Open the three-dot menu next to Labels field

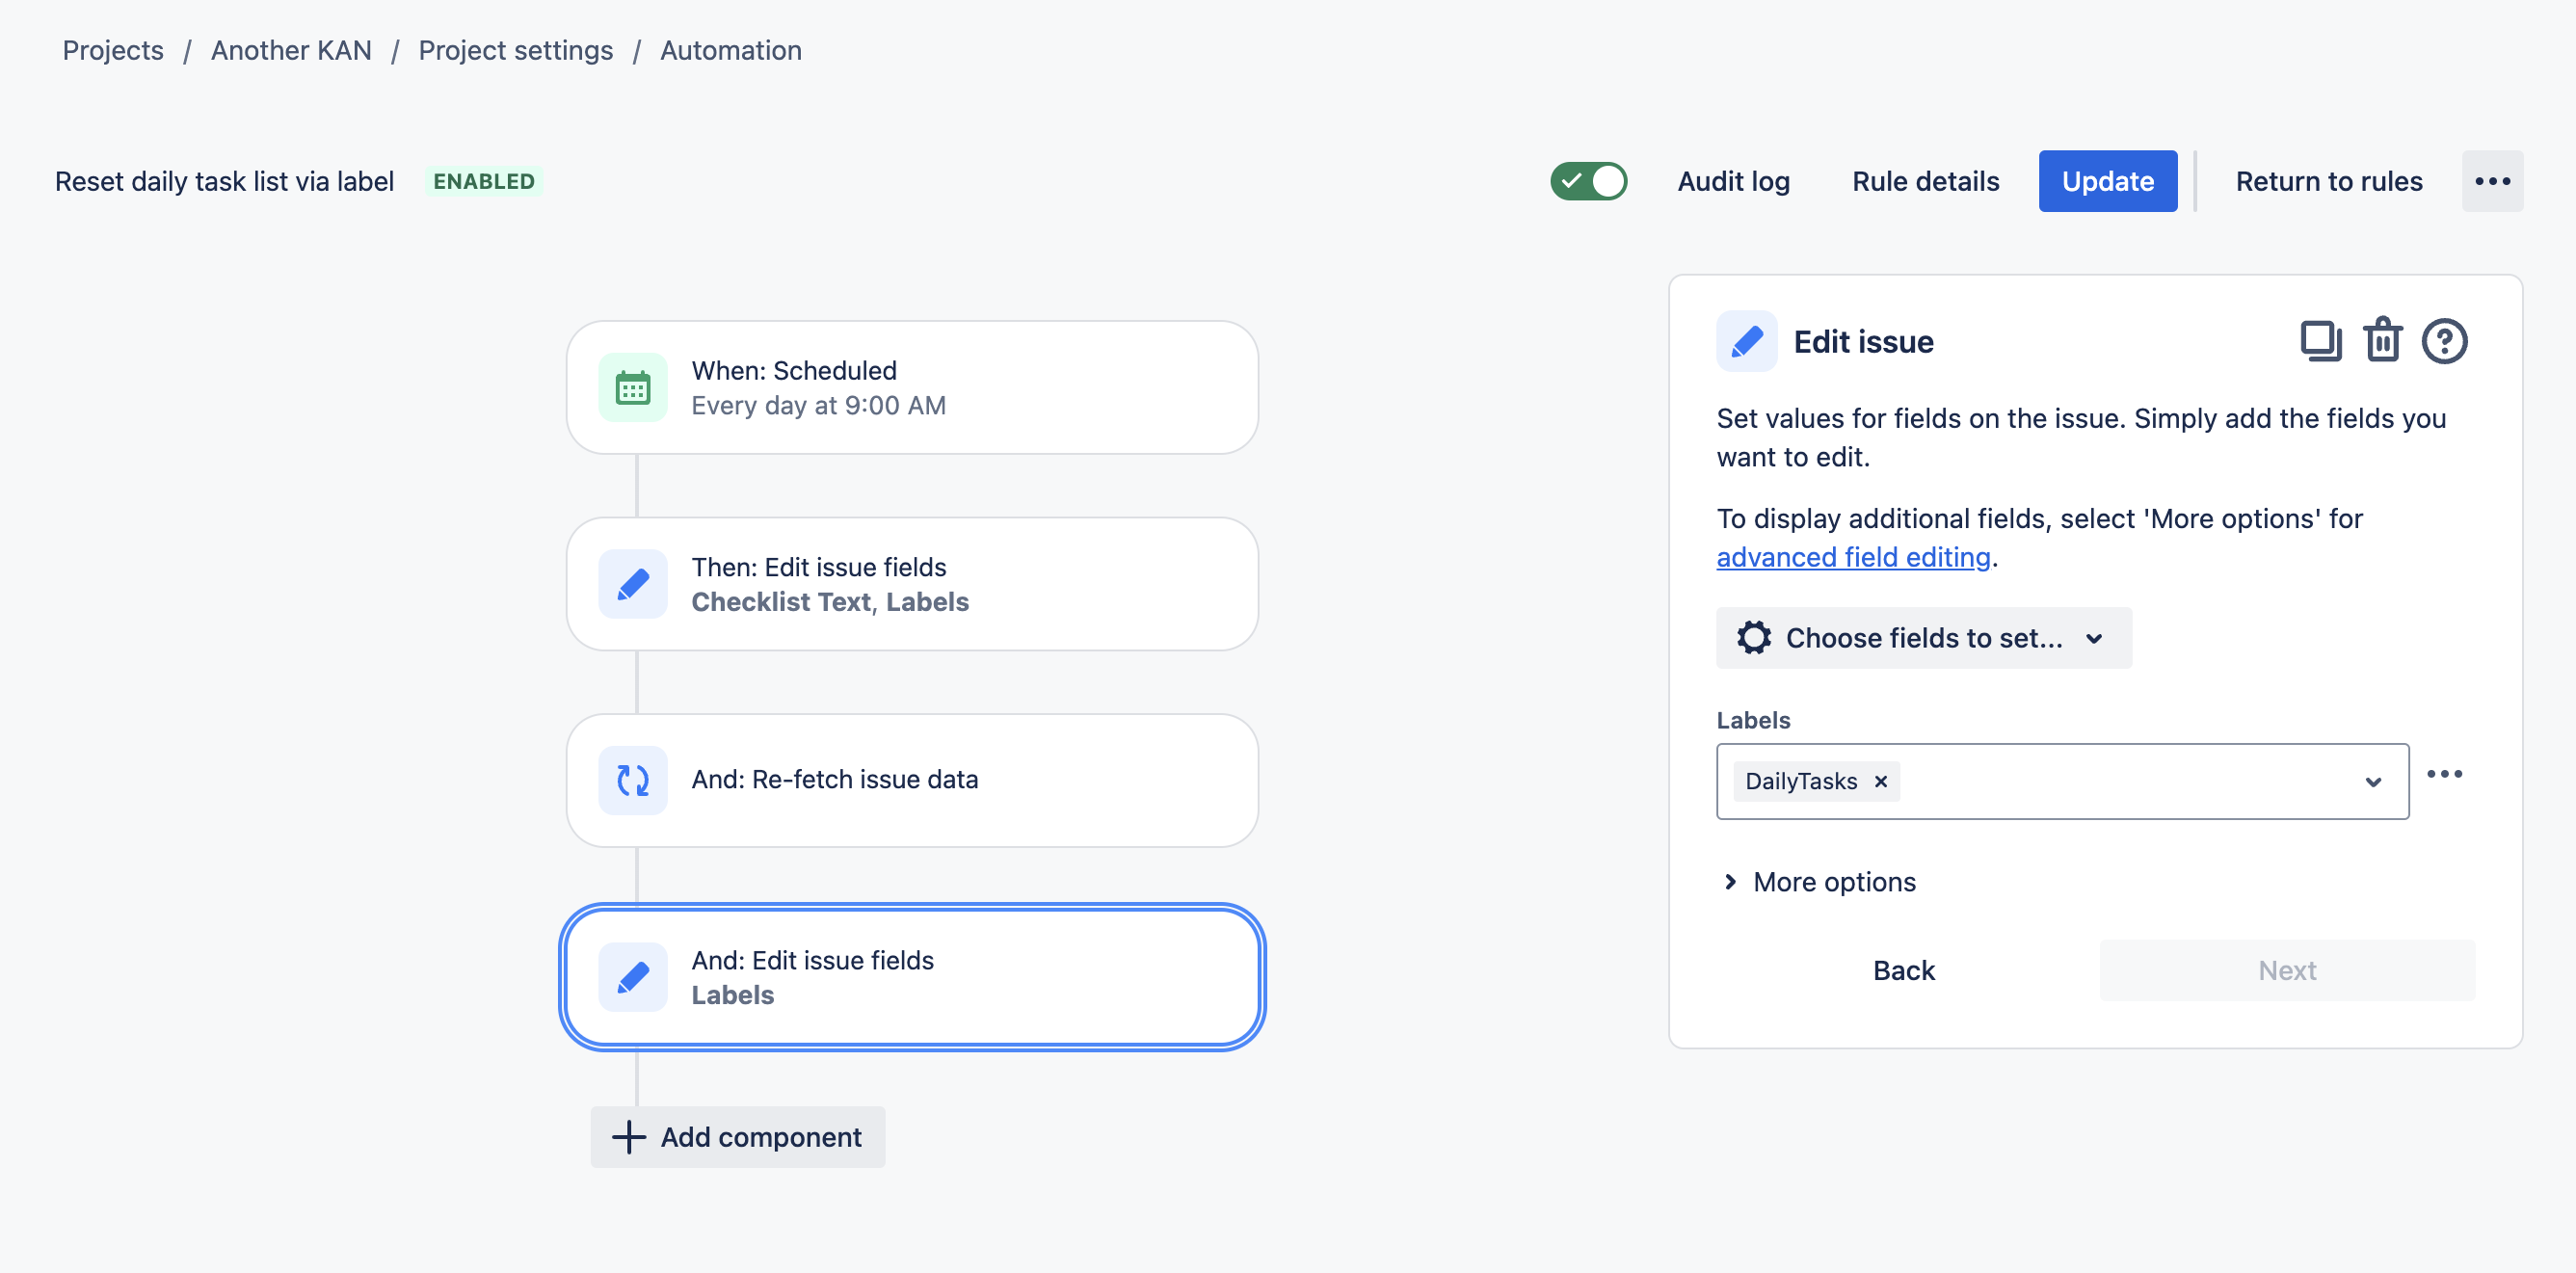(x=2444, y=774)
